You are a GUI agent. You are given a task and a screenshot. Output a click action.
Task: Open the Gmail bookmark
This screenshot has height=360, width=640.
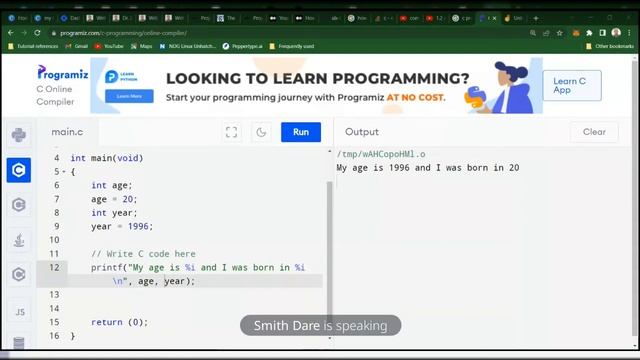pyautogui.click(x=77, y=46)
